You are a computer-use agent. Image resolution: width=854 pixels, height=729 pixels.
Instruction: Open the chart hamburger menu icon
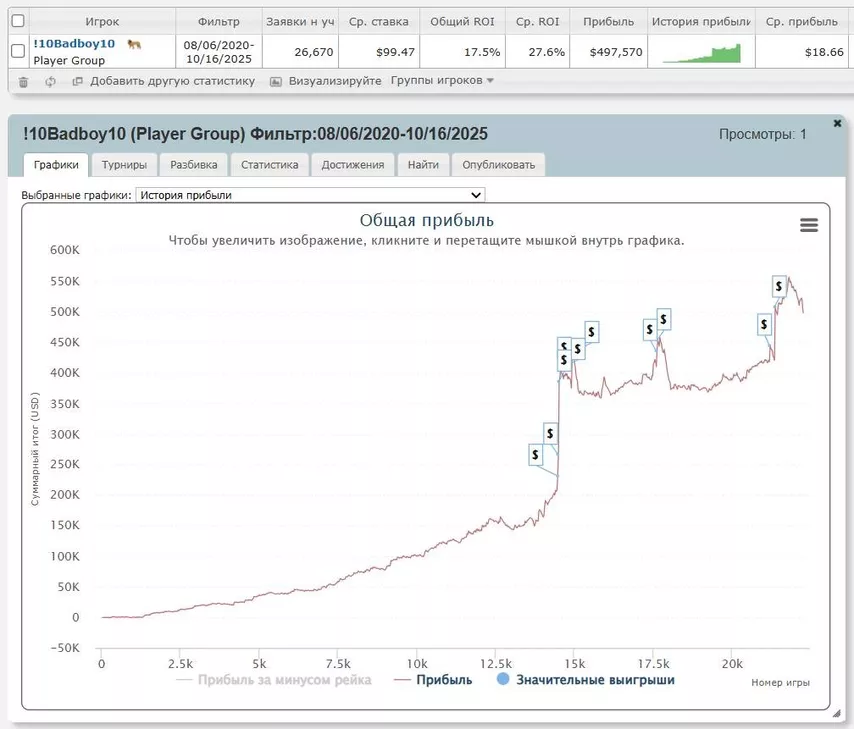[x=809, y=226]
